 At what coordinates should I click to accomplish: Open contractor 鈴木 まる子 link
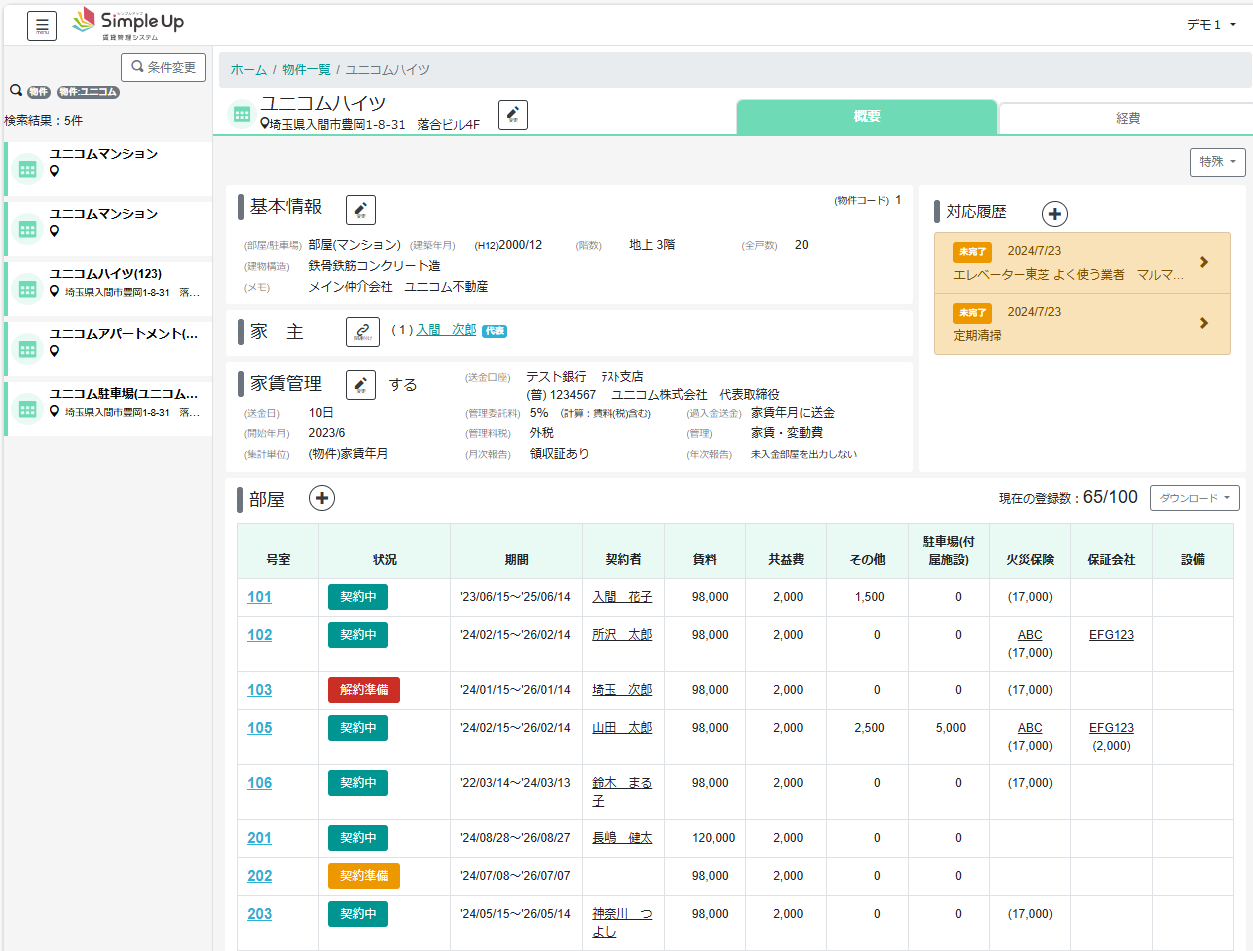pyautogui.click(x=622, y=792)
